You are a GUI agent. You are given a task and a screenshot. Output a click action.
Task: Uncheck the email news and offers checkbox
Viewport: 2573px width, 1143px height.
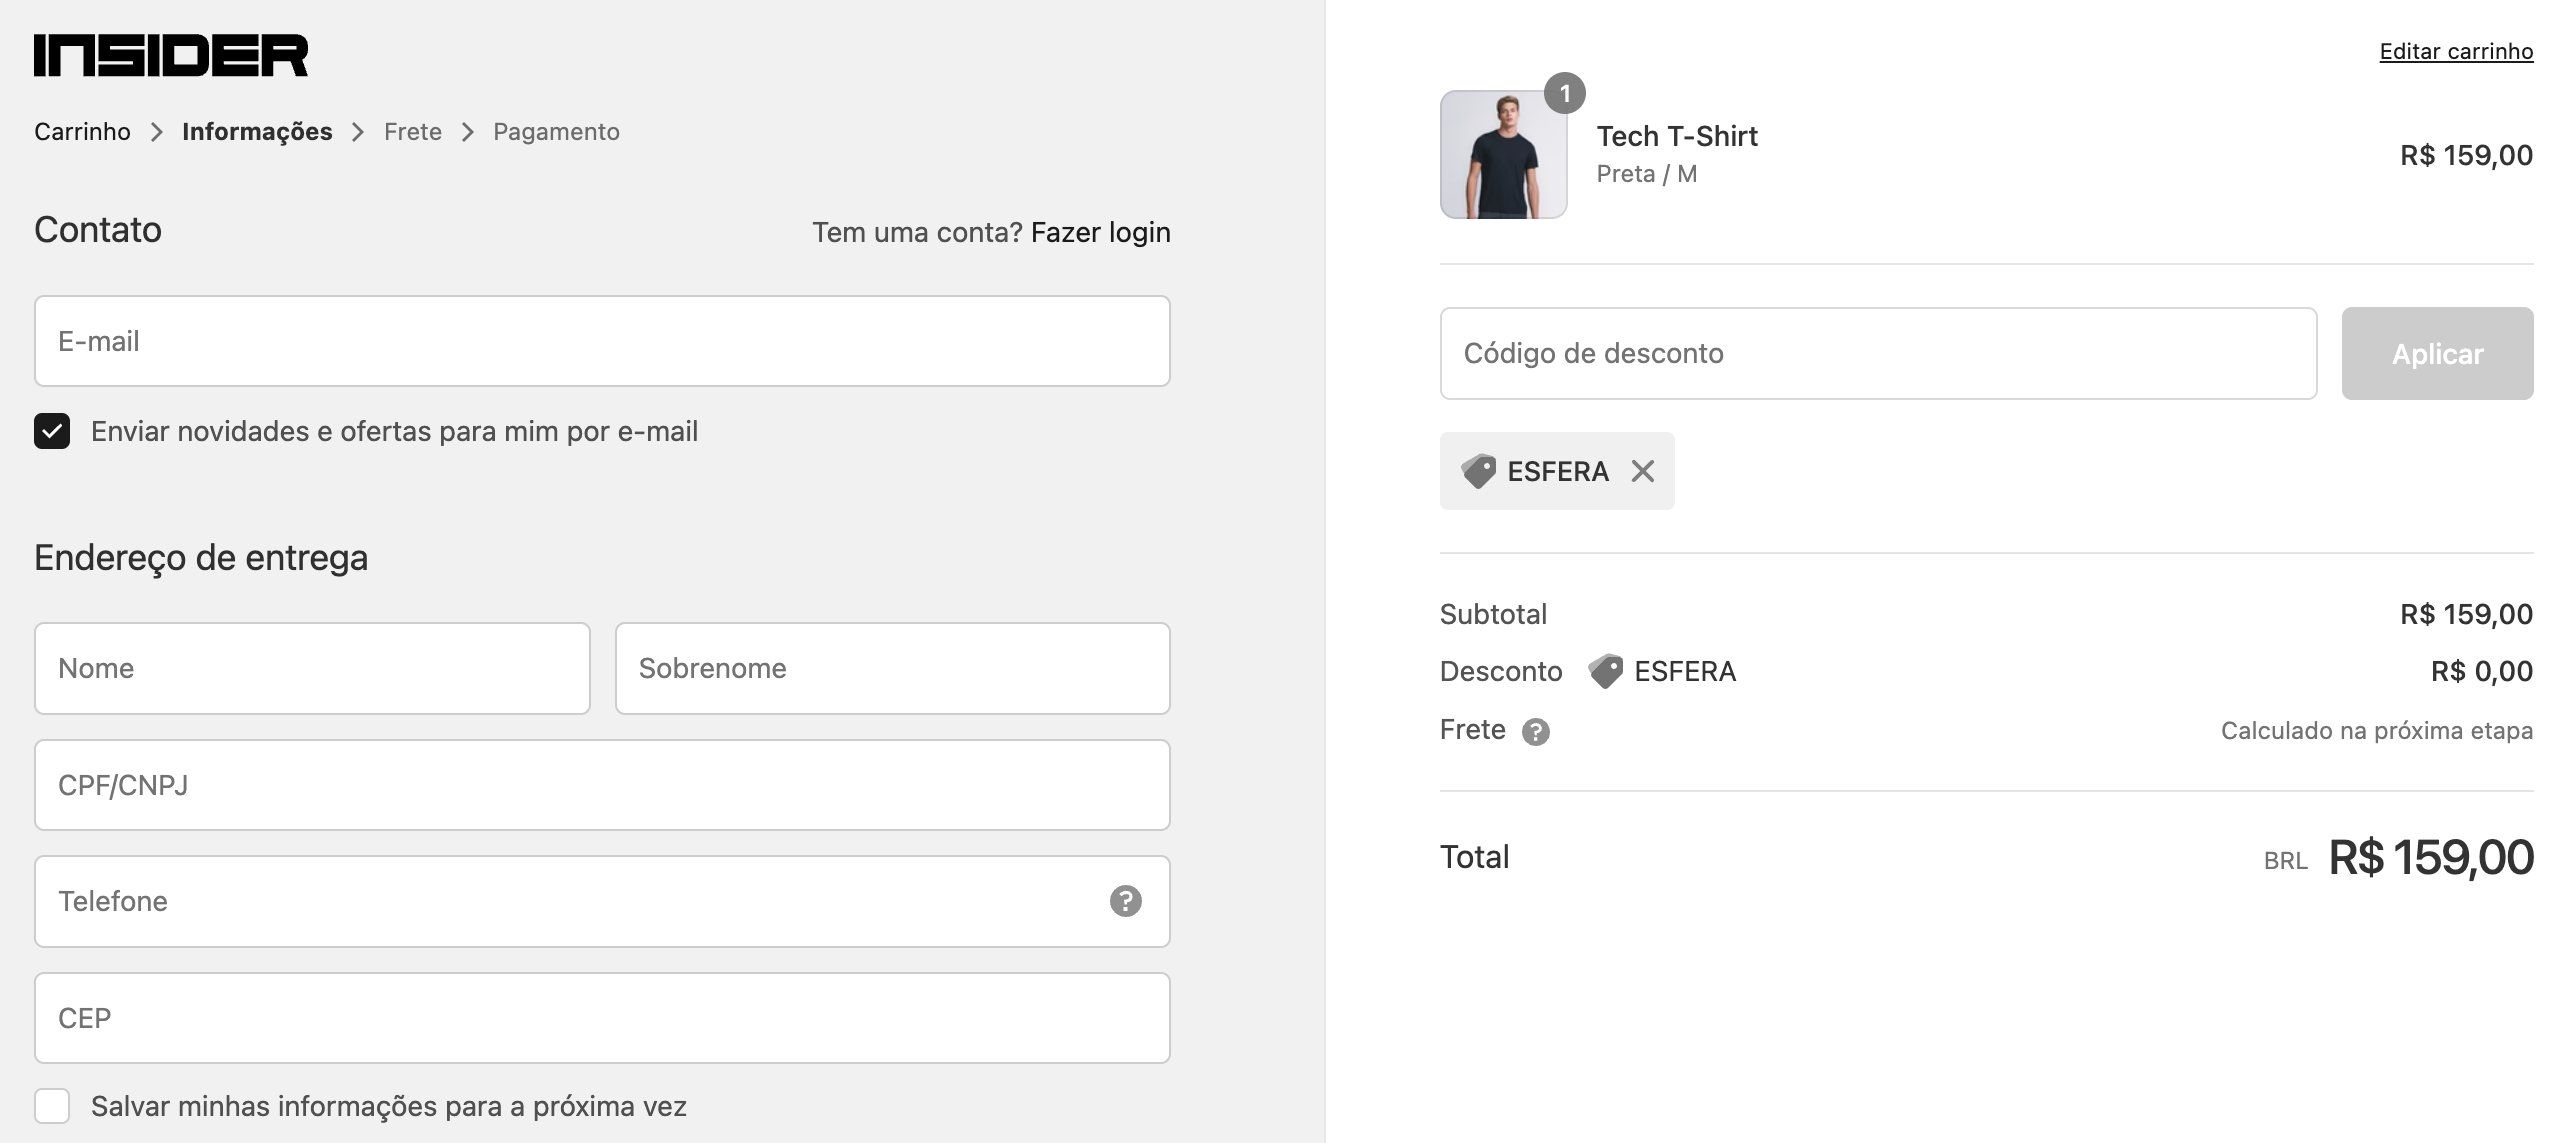click(x=52, y=431)
